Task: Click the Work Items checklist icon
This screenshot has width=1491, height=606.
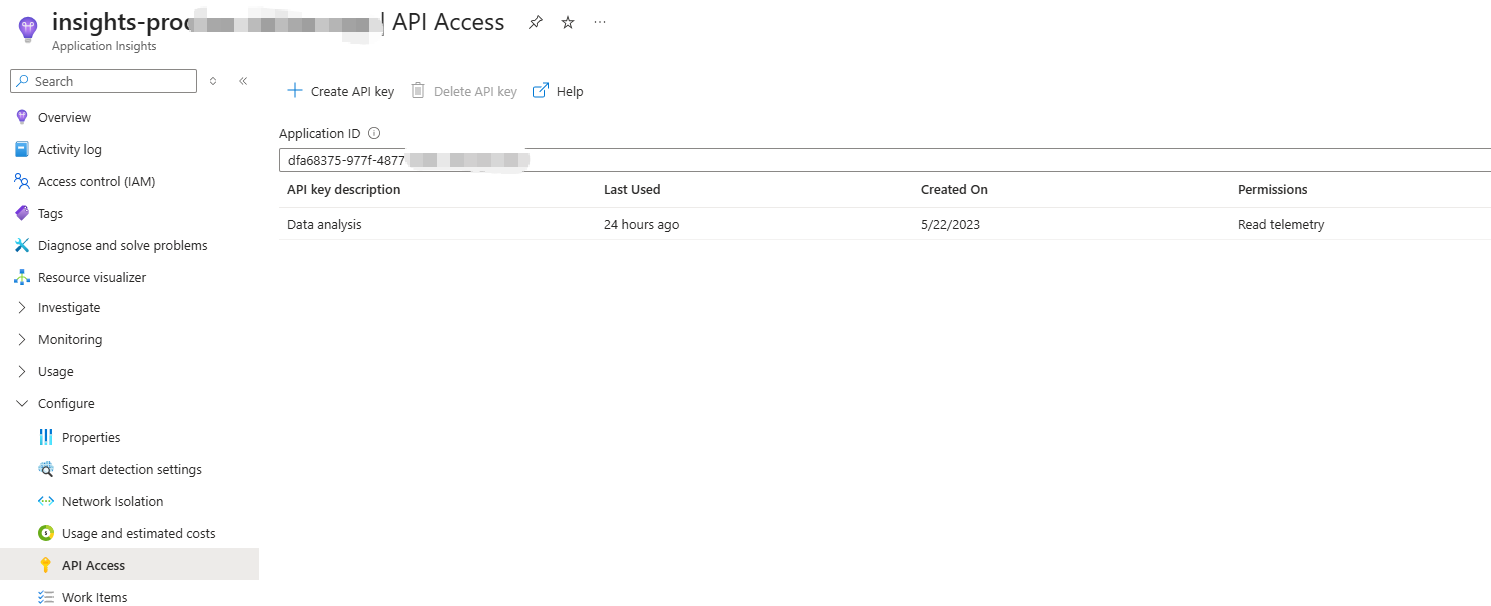Action: pos(46,597)
